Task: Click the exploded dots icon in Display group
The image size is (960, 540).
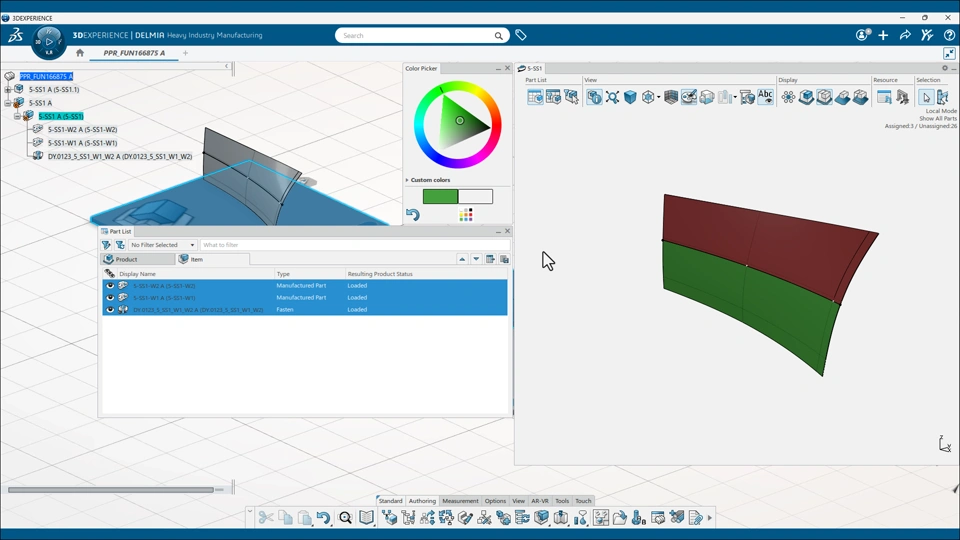Action: coord(788,97)
